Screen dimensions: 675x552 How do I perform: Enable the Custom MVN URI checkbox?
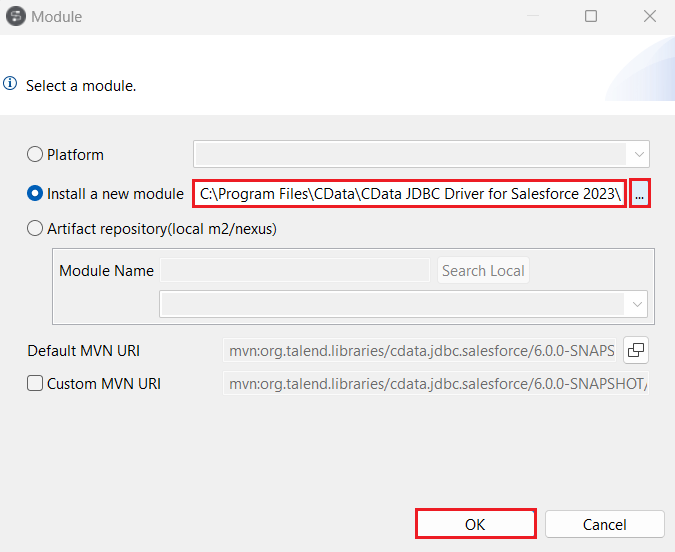click(36, 383)
